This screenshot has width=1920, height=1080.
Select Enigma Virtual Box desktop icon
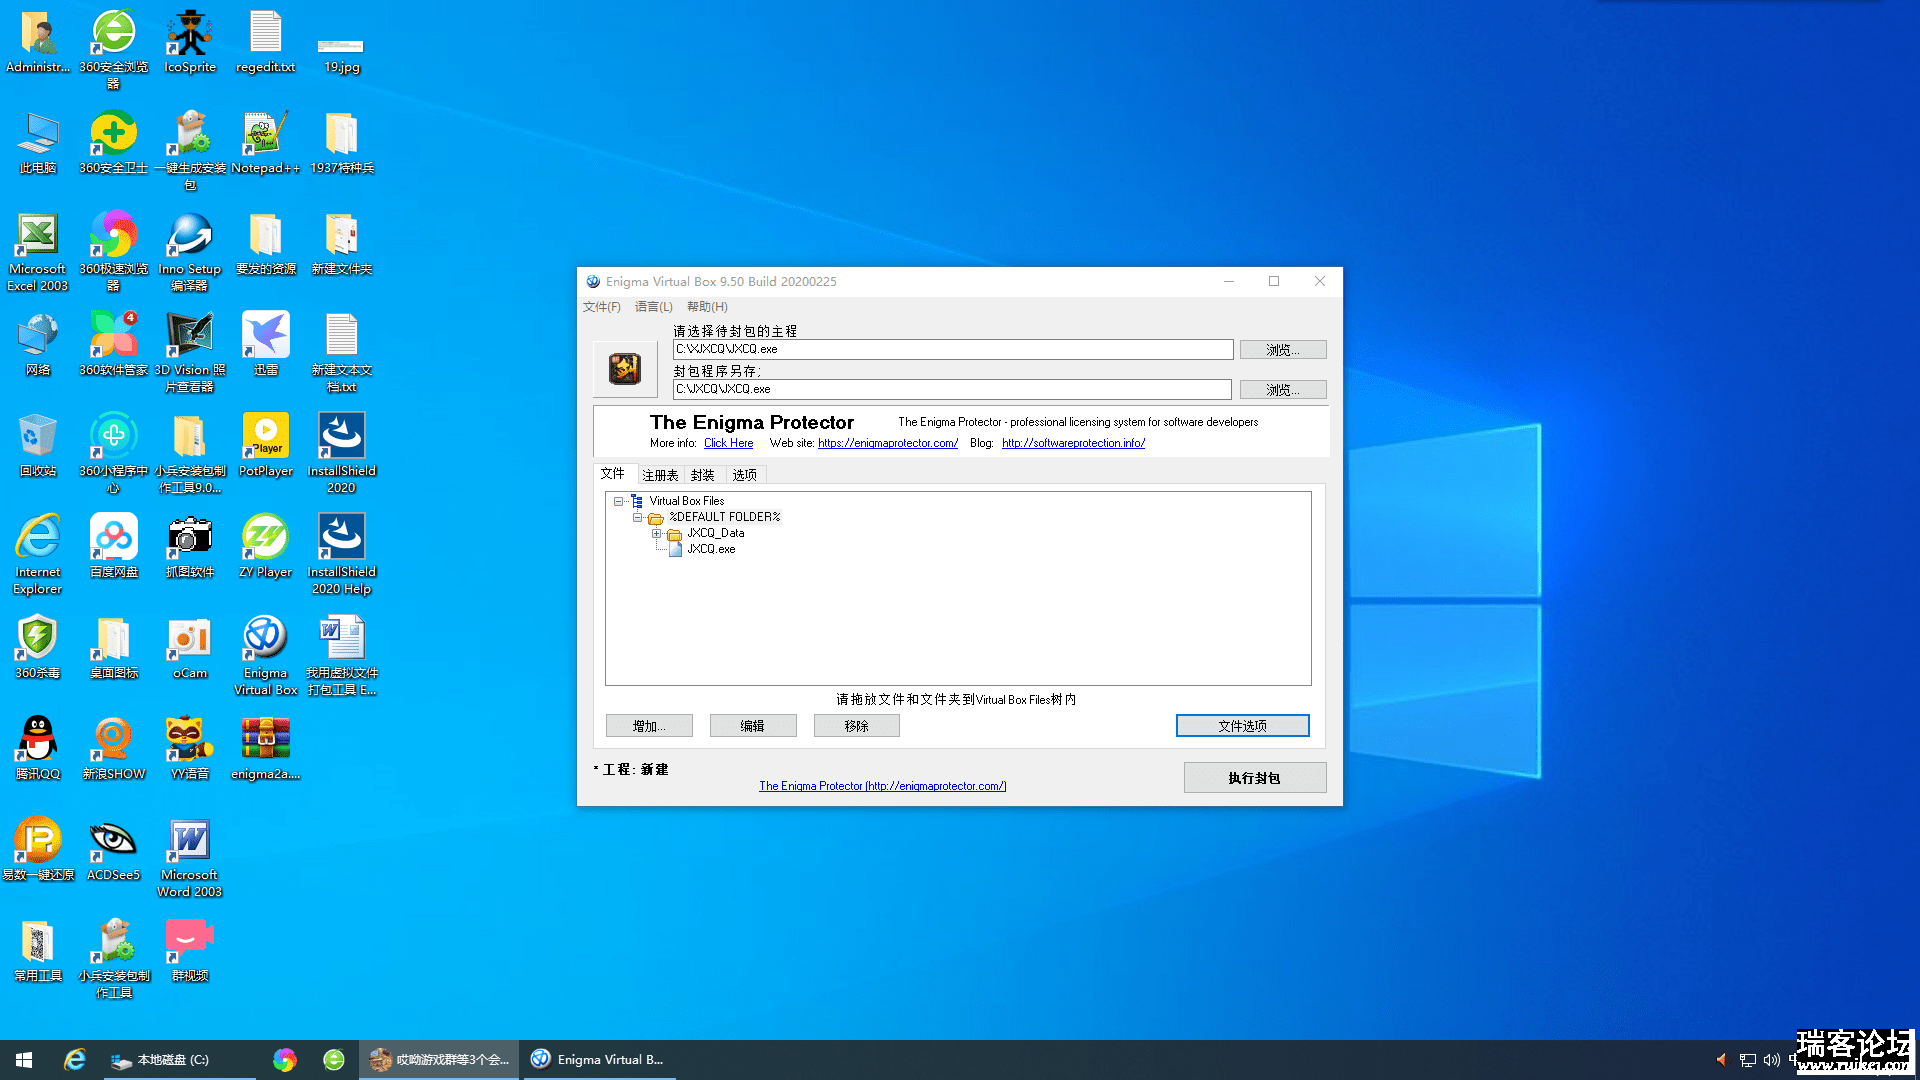pos(266,655)
